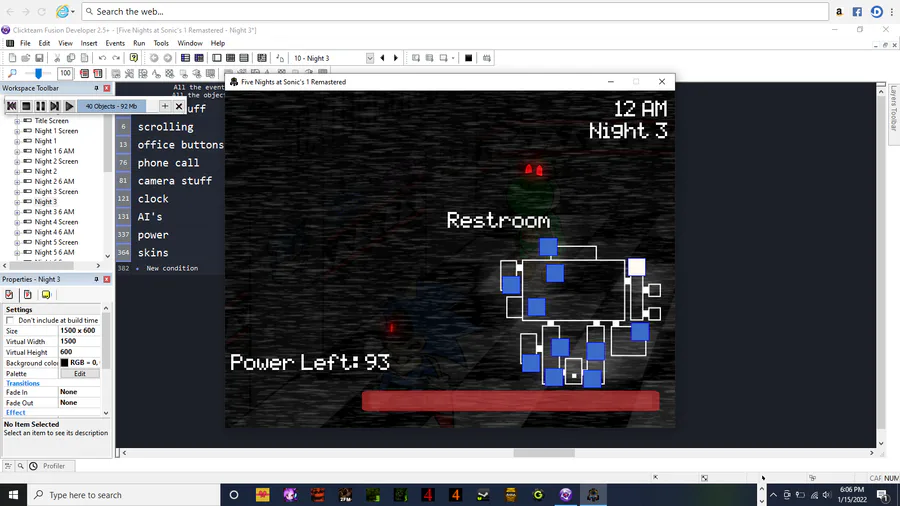Viewport: 900px width, 506px height.
Task: Click the yellow Help question mark icon
Action: click(x=134, y=58)
